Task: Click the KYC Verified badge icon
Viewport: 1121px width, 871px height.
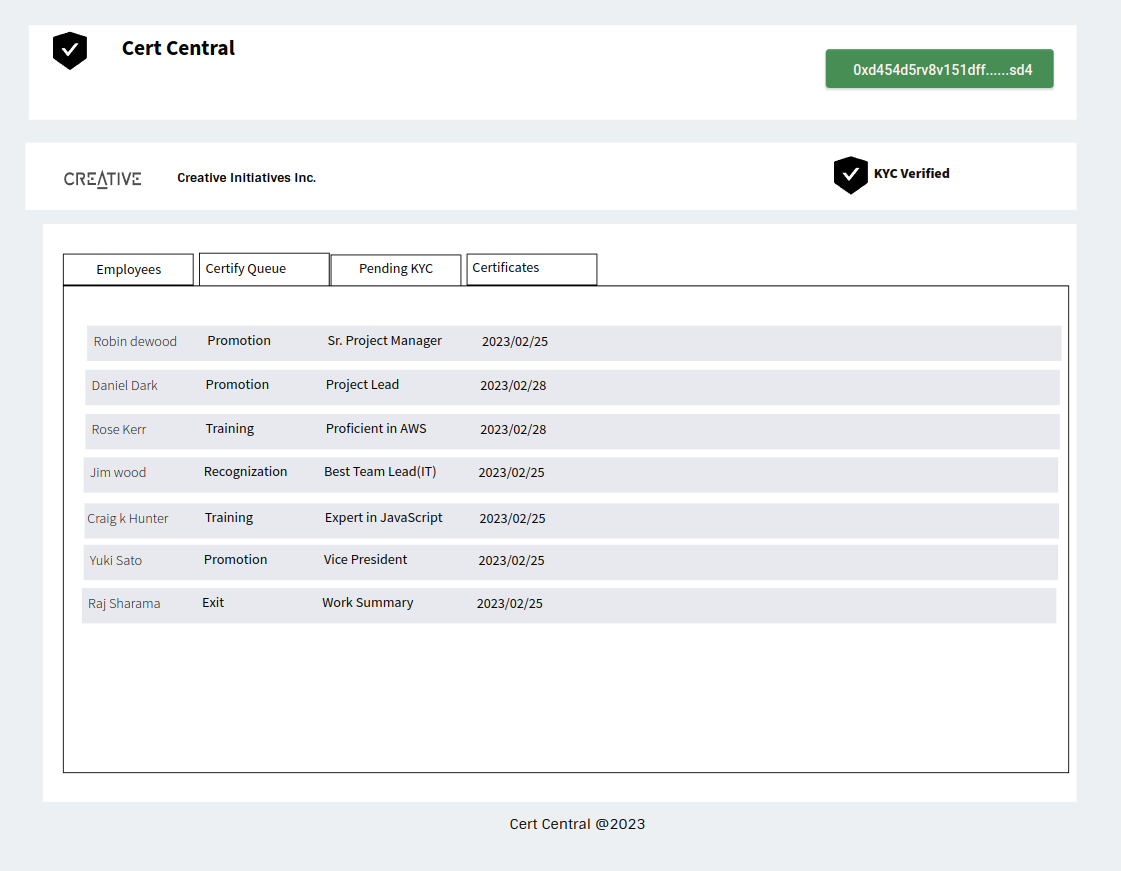Action: tap(850, 174)
